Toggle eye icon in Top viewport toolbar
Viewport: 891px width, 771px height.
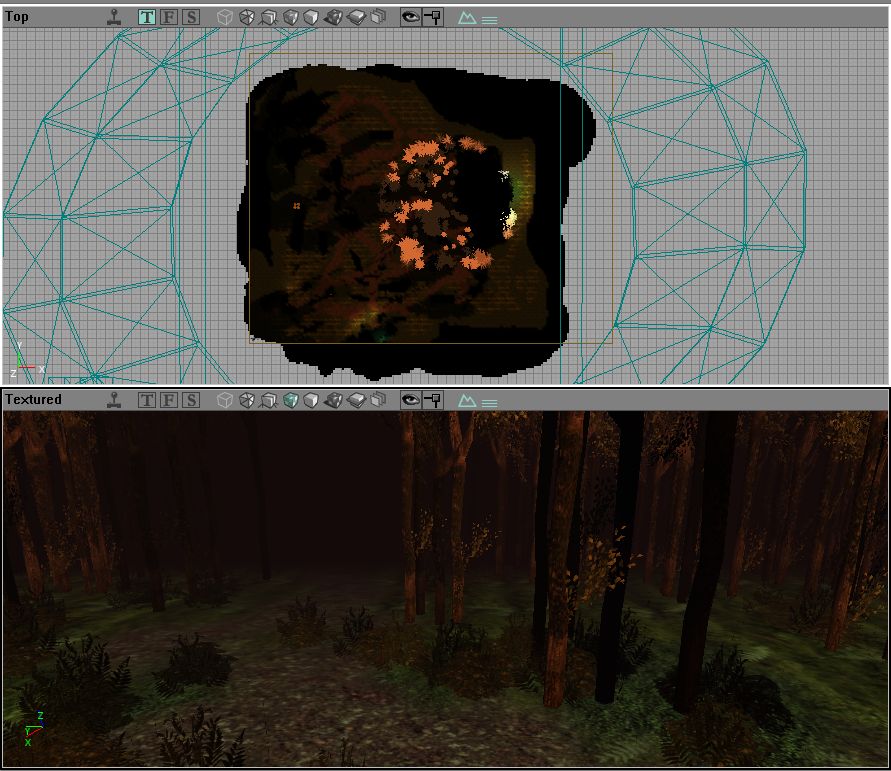click(x=410, y=18)
